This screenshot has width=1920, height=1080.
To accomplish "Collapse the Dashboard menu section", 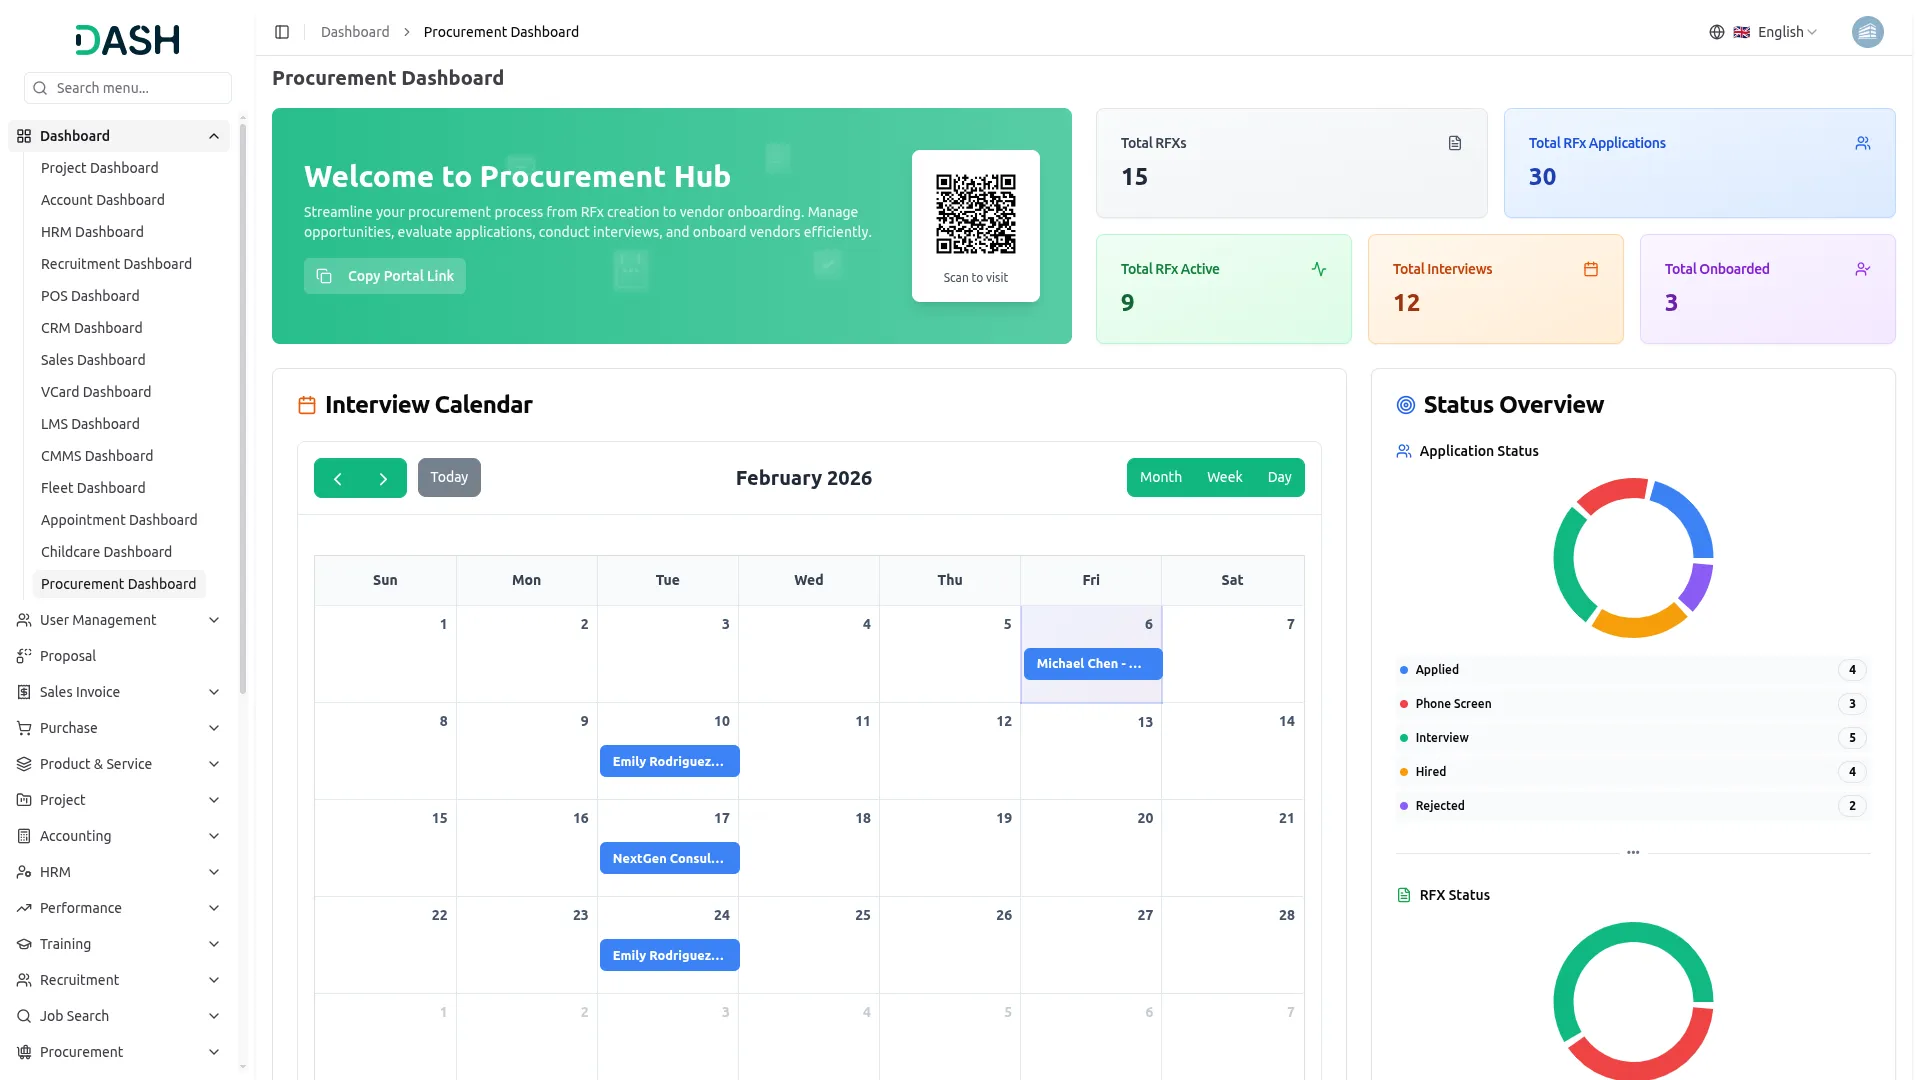I will 213,136.
